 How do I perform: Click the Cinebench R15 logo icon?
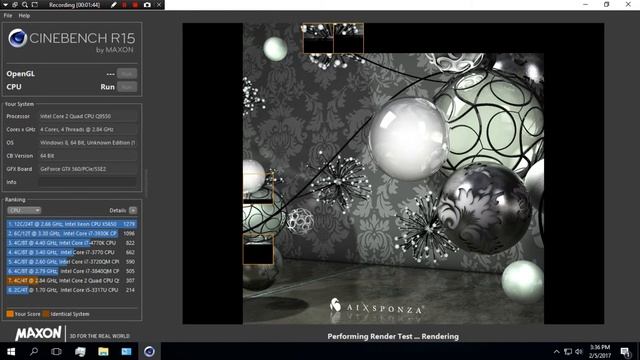18,38
